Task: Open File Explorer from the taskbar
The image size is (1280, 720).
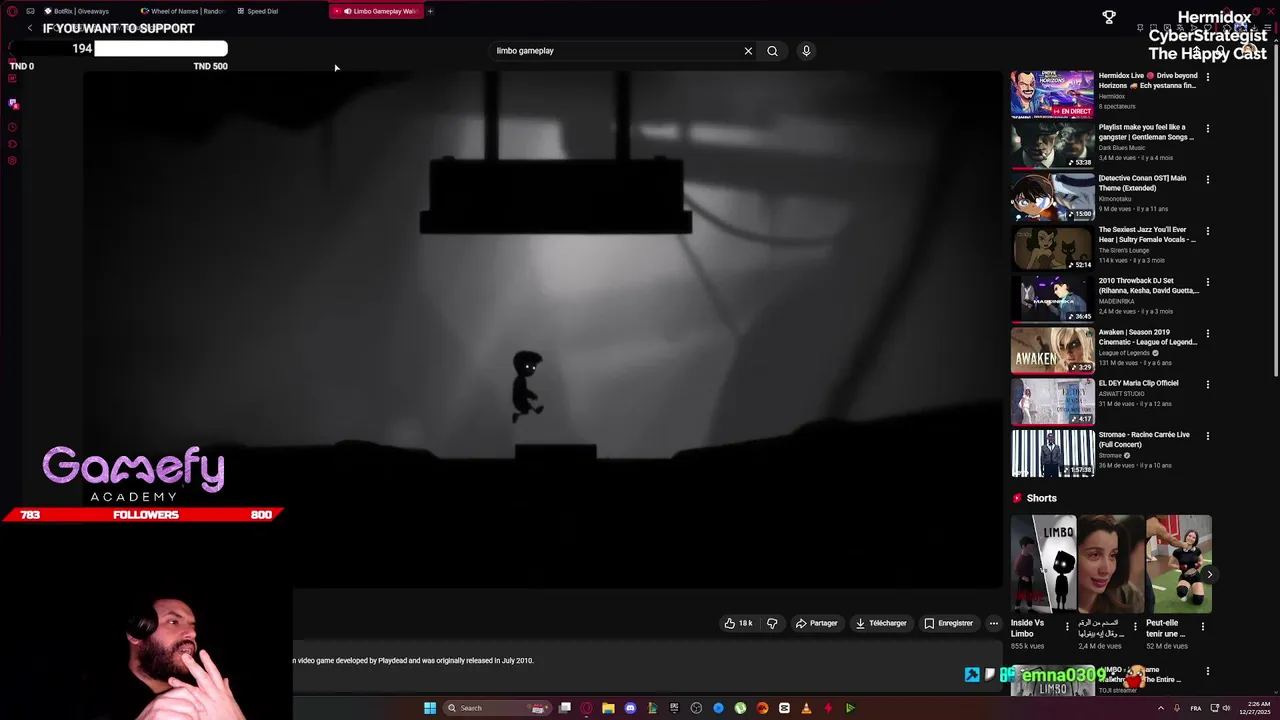Action: coord(608,708)
